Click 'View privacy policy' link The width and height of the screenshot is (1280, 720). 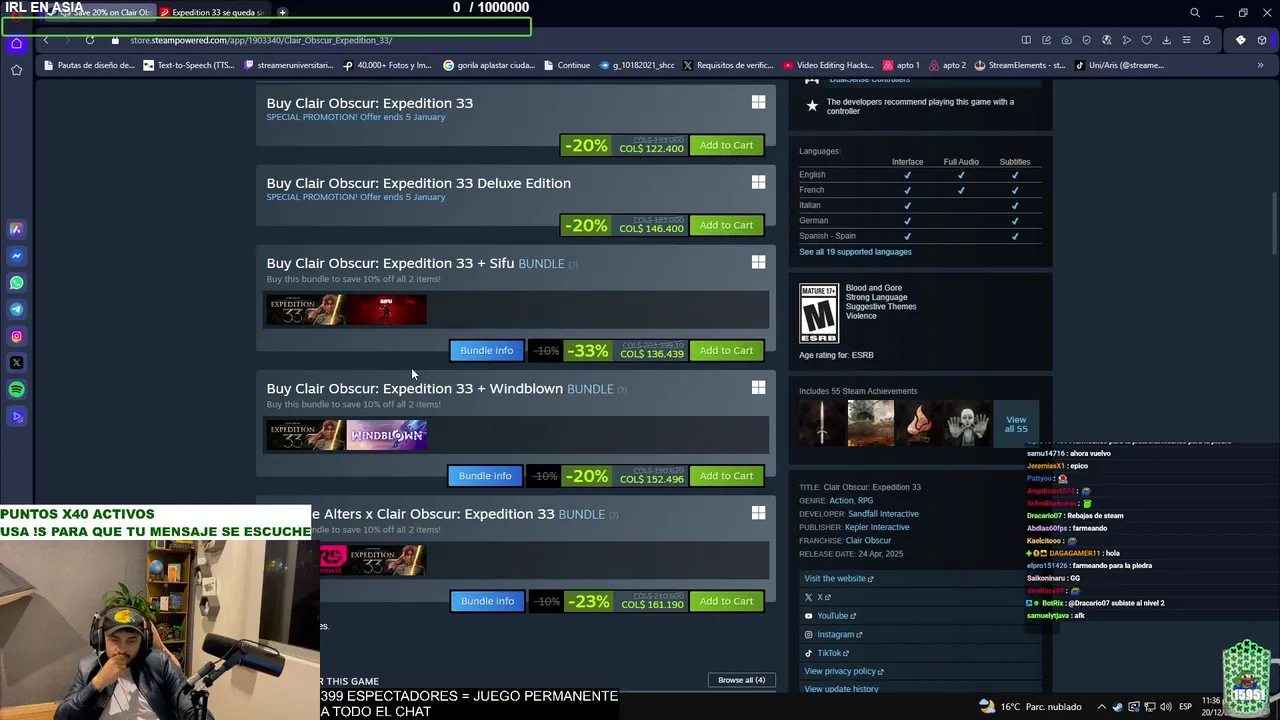[843, 671]
